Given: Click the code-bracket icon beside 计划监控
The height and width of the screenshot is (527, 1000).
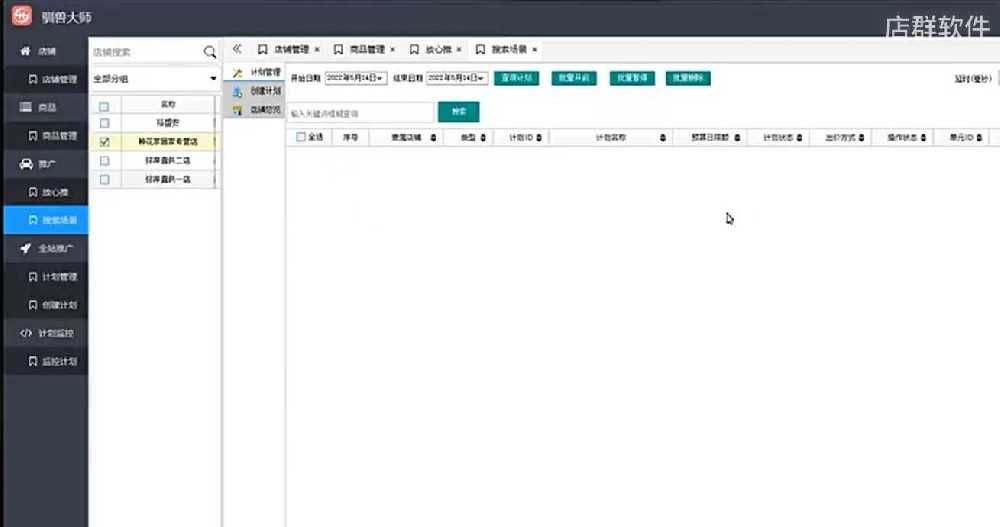Looking at the screenshot, I should (26, 333).
